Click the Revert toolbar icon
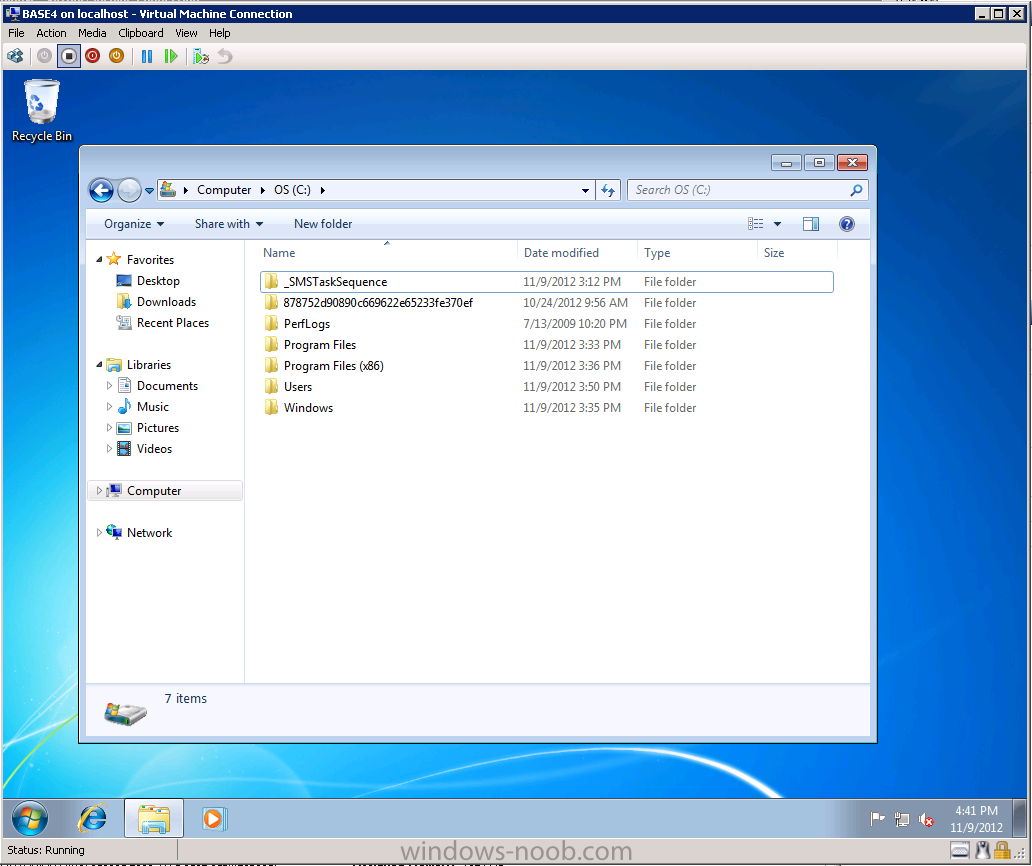This screenshot has height=866, width=1032. point(225,57)
